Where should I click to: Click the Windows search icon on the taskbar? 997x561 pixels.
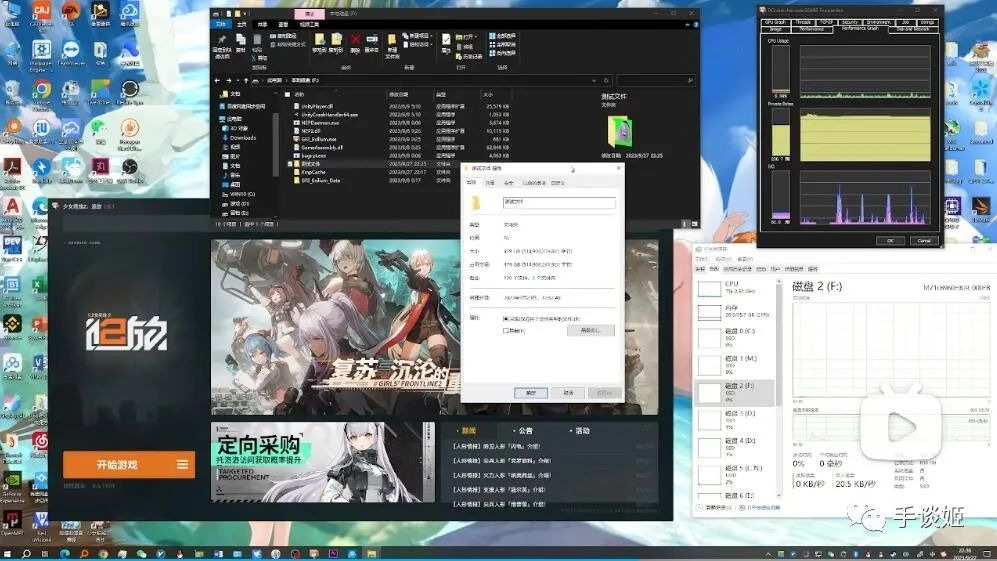[27, 553]
